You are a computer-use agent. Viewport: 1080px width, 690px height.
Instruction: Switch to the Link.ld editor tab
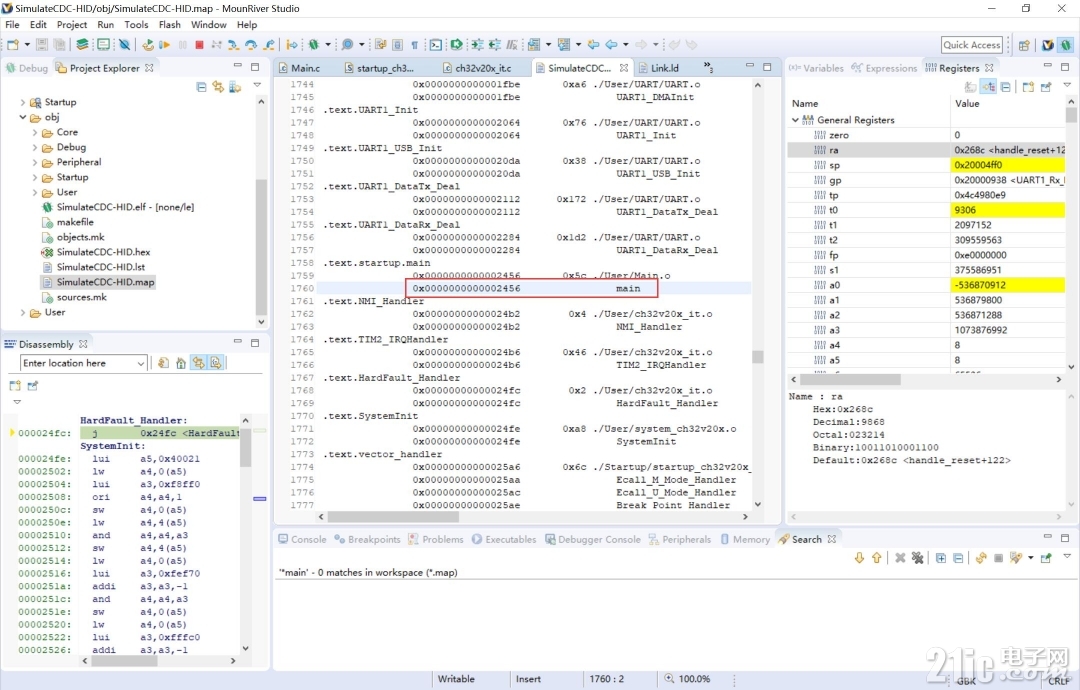point(658,67)
